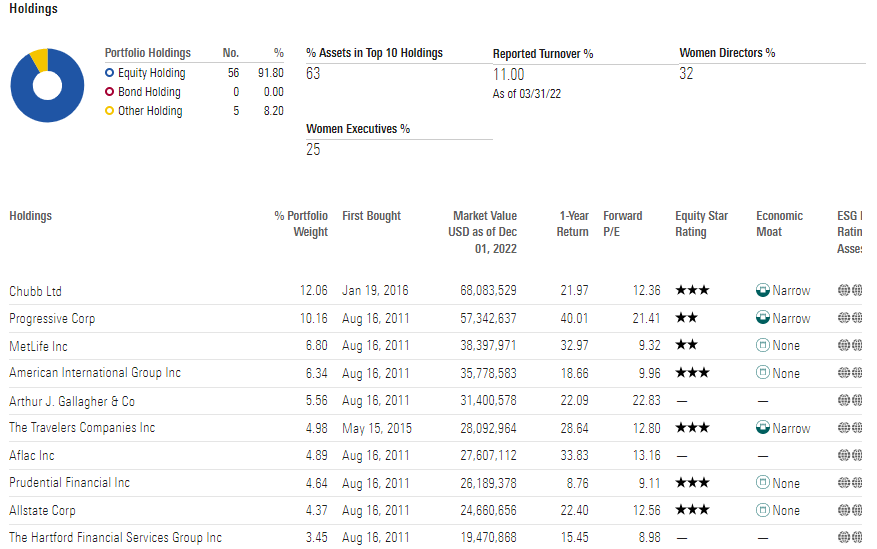Open Arthur J. Gallagher & Co link
The height and width of the screenshot is (549, 877).
tap(72, 401)
